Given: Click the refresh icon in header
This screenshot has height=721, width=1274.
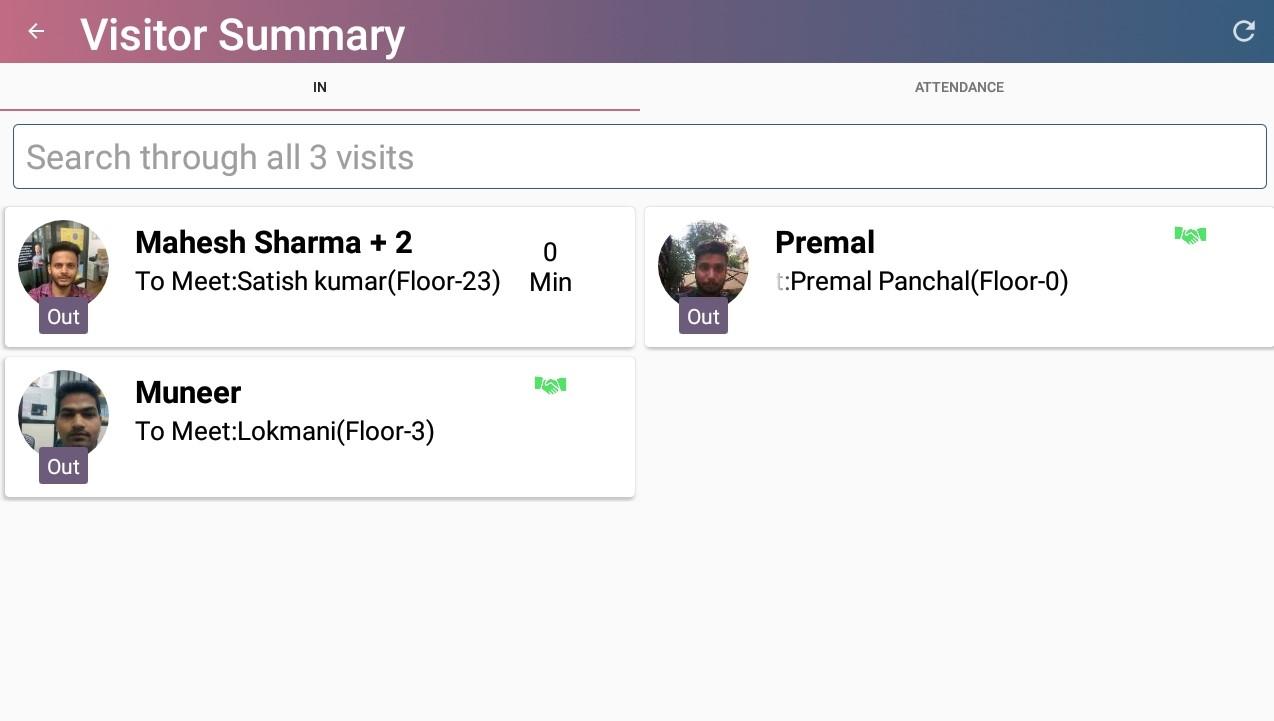Looking at the screenshot, I should click(x=1243, y=31).
